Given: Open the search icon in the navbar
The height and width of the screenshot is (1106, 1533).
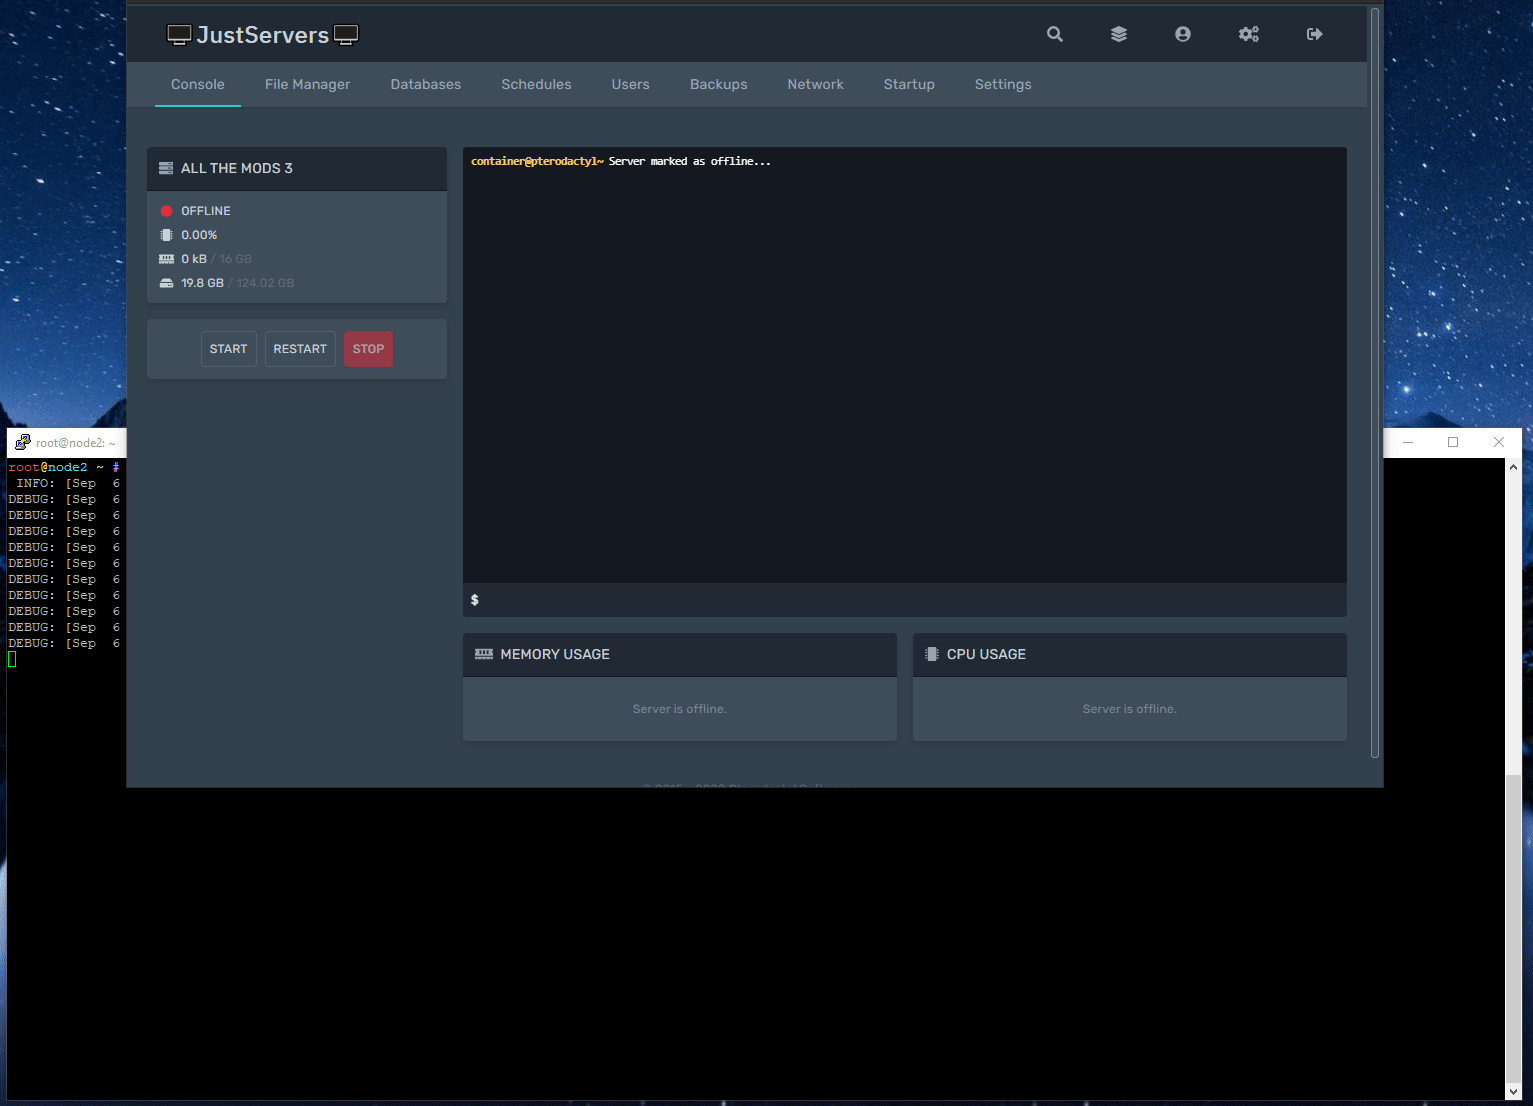Looking at the screenshot, I should point(1055,33).
